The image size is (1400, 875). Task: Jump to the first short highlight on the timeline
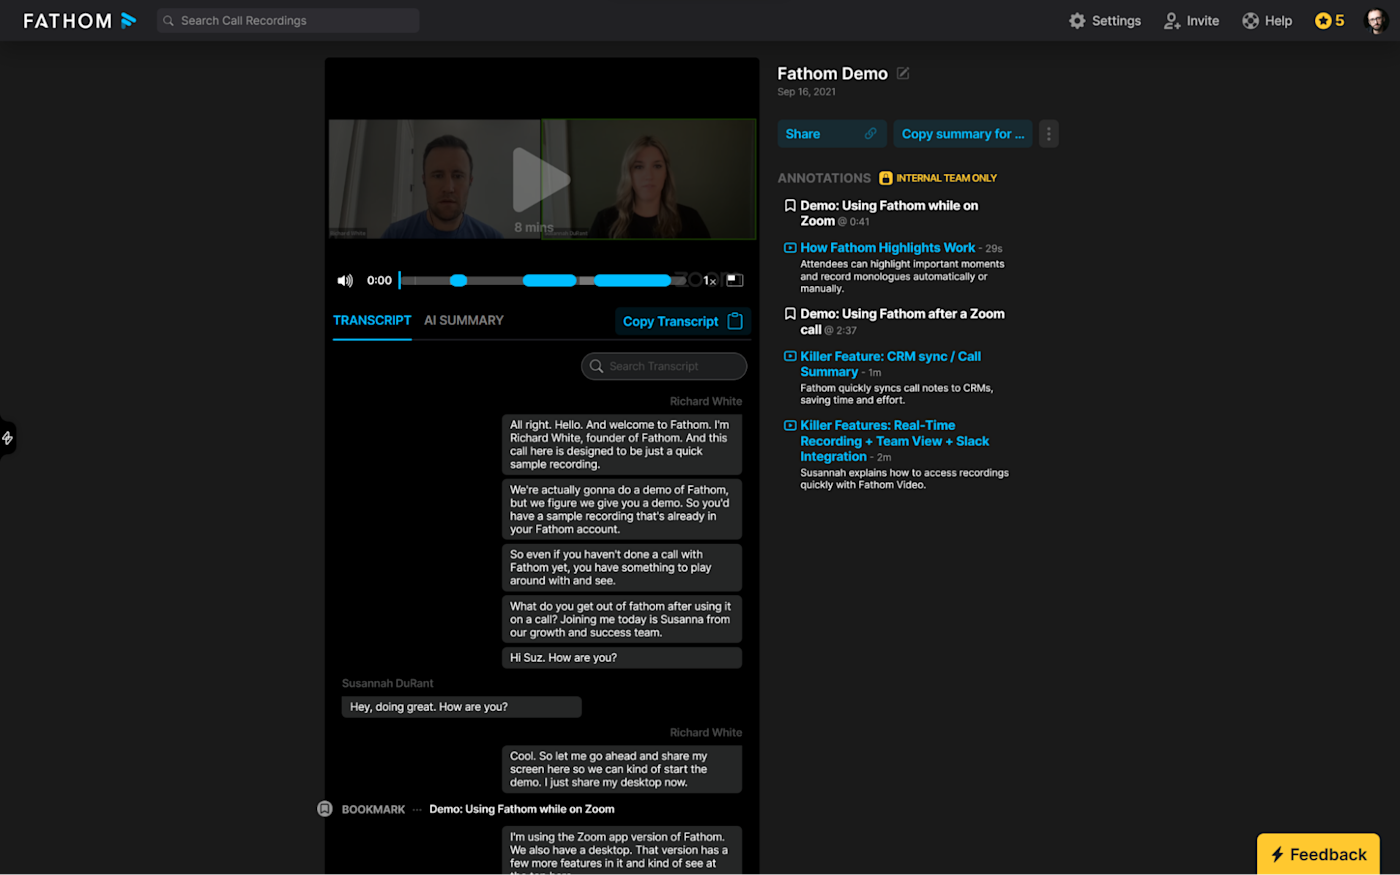pos(458,281)
